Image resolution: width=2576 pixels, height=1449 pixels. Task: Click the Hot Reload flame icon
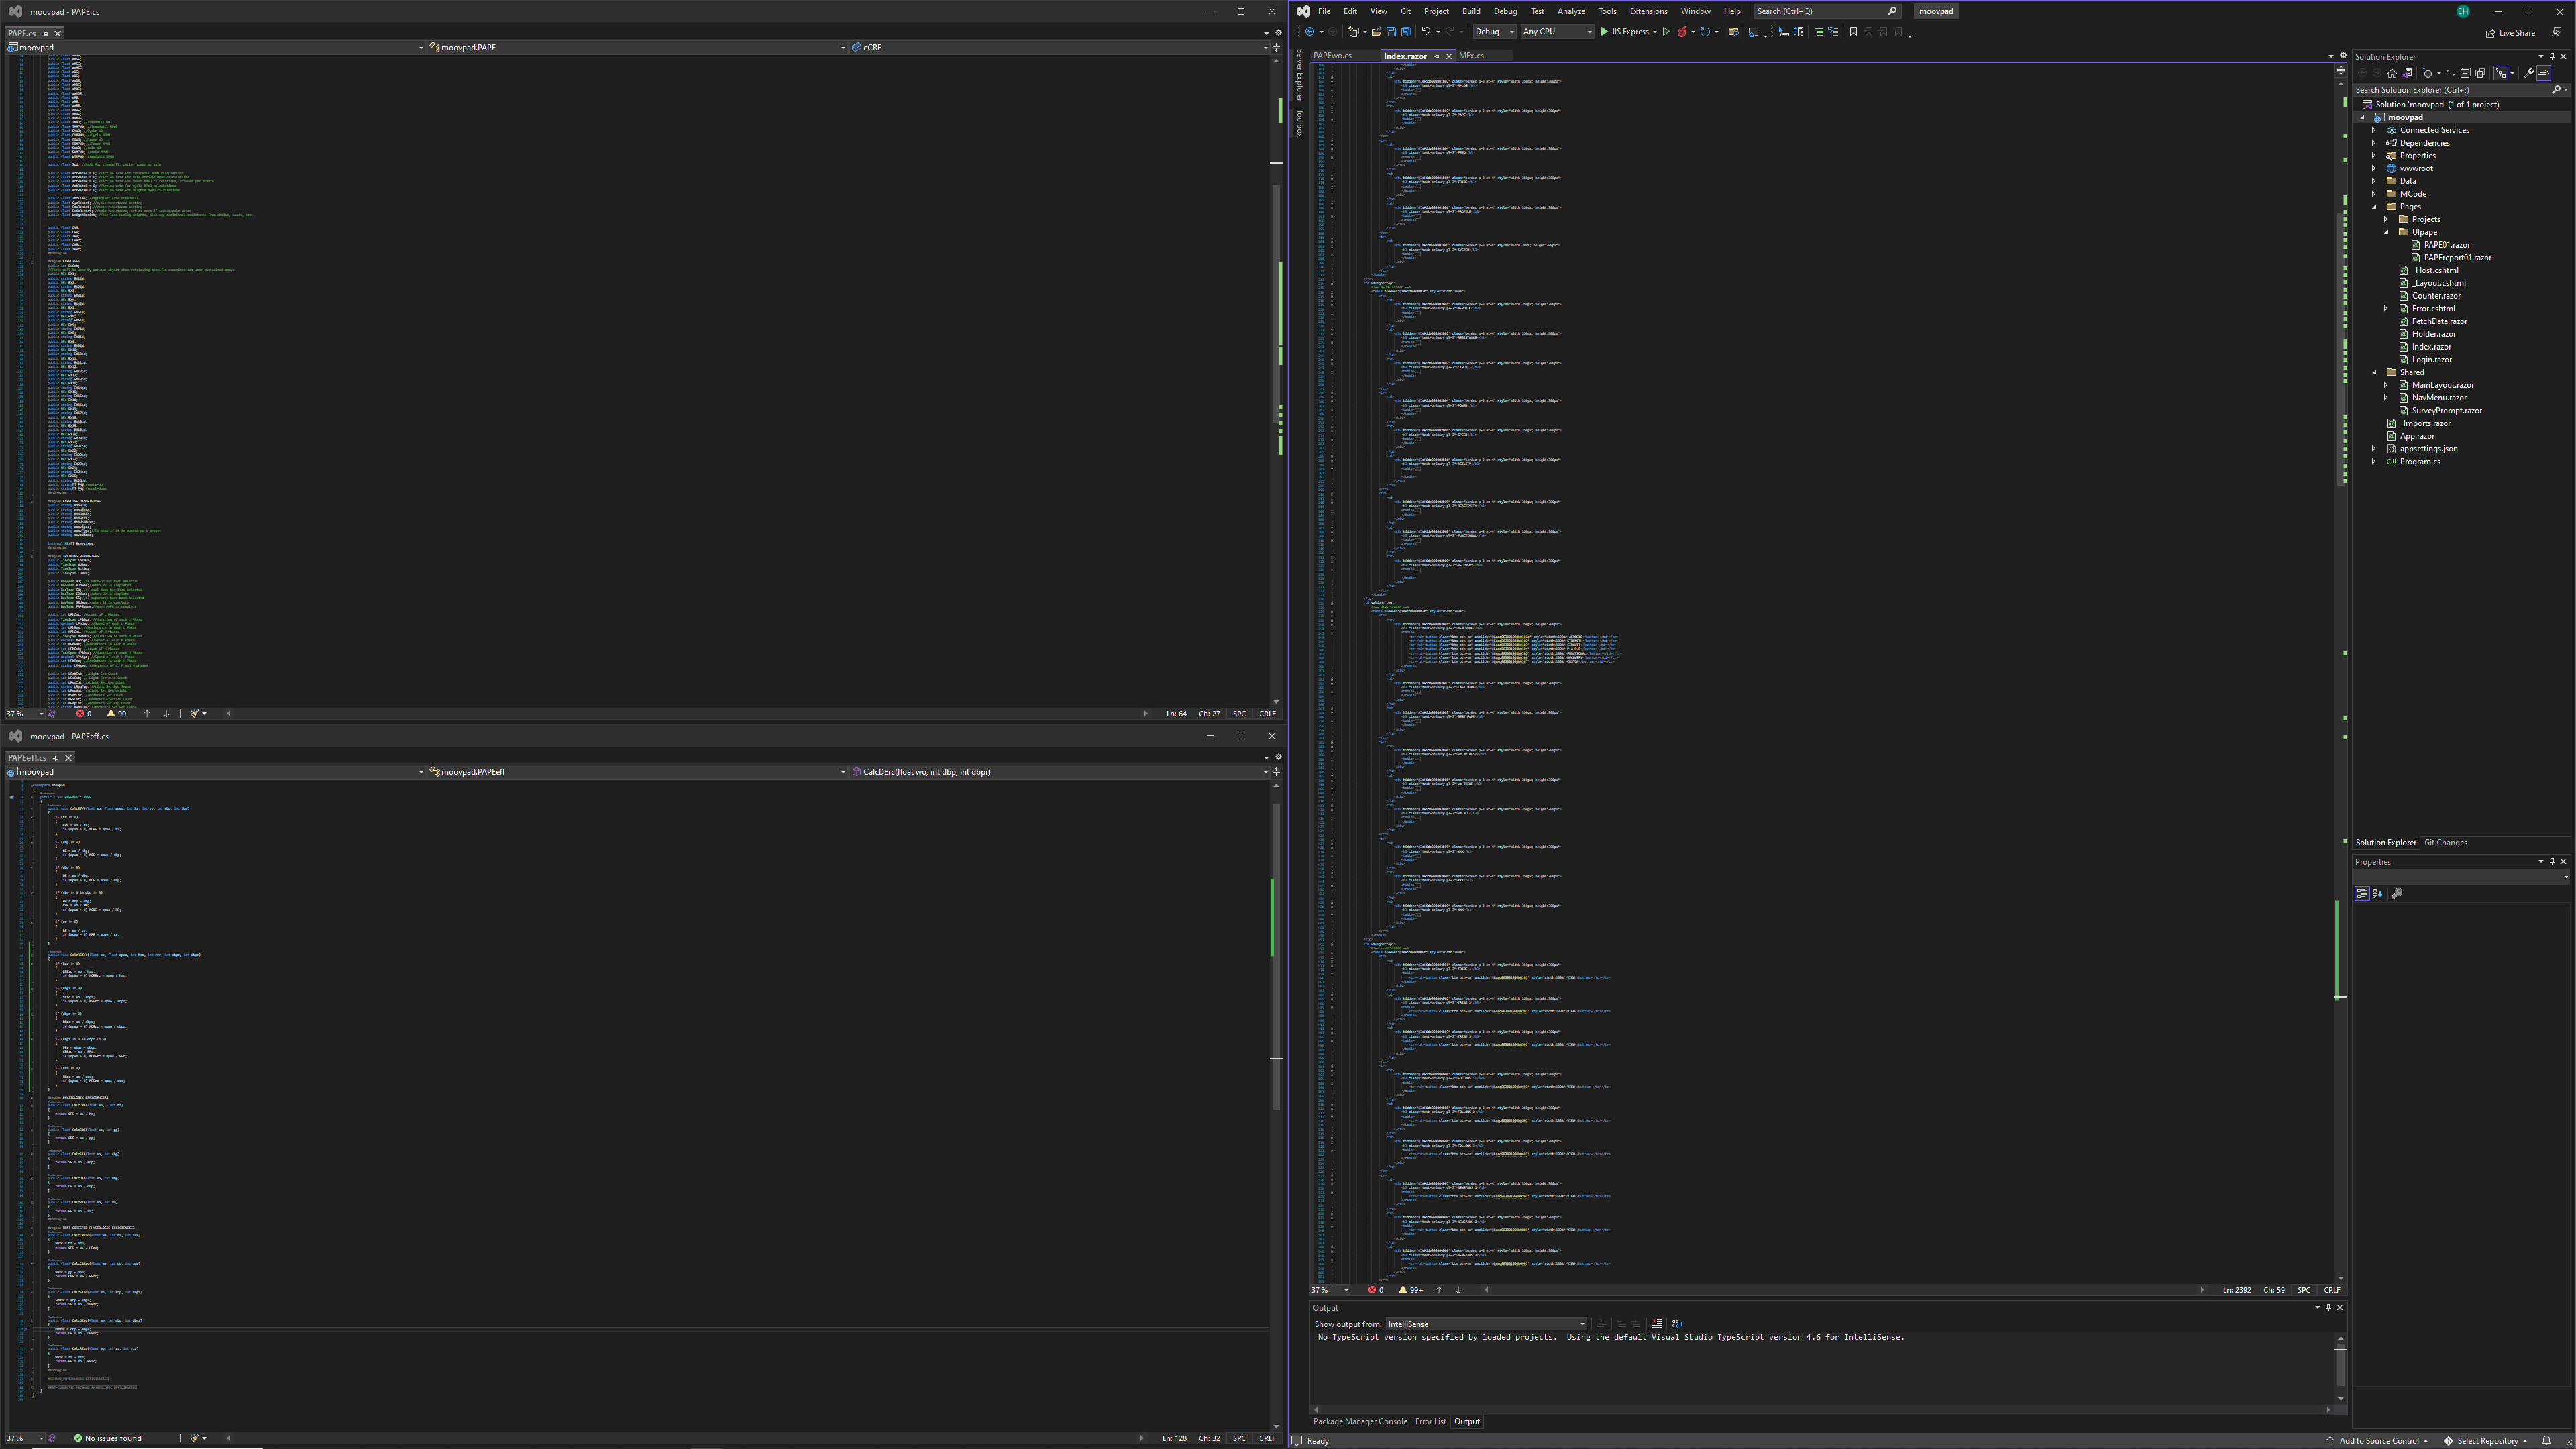(1683, 32)
